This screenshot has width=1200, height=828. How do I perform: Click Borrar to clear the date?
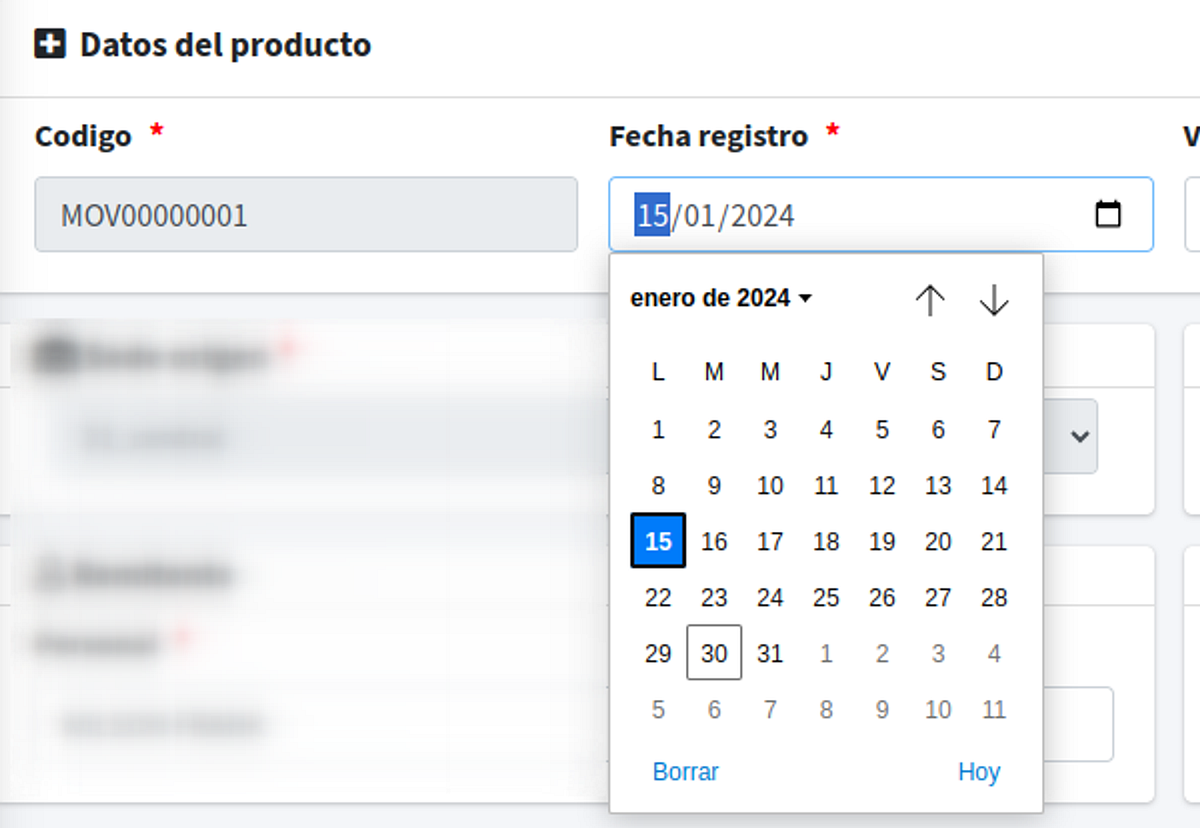coord(685,771)
